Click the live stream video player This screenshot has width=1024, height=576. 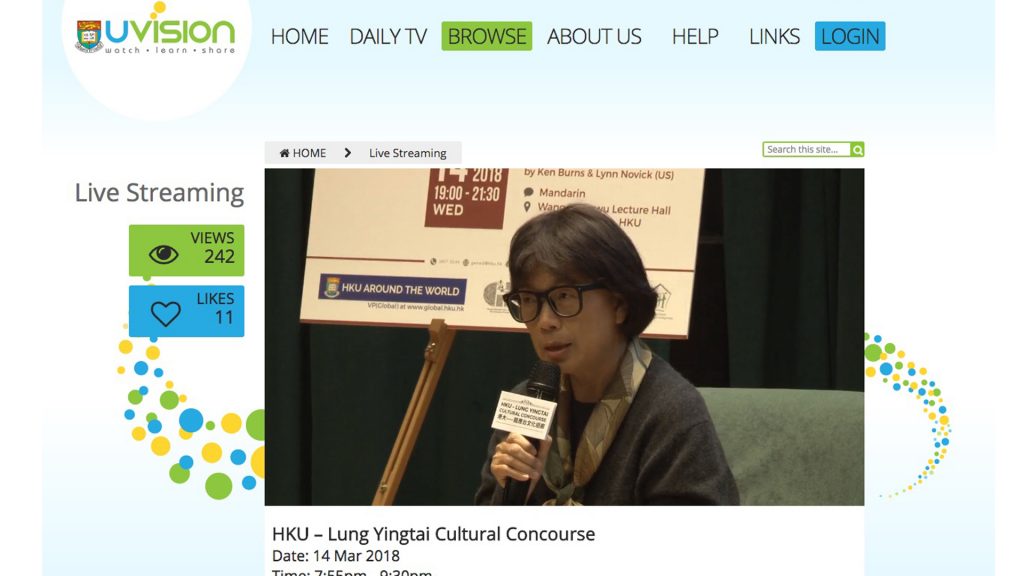564,337
